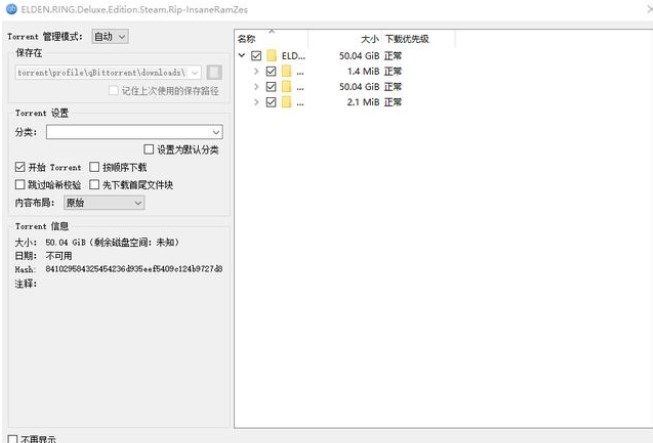Screen dimensions: 653x443
Task: Uncheck the 50.04 GiB subfolder checkbox
Action: [x=271, y=87]
